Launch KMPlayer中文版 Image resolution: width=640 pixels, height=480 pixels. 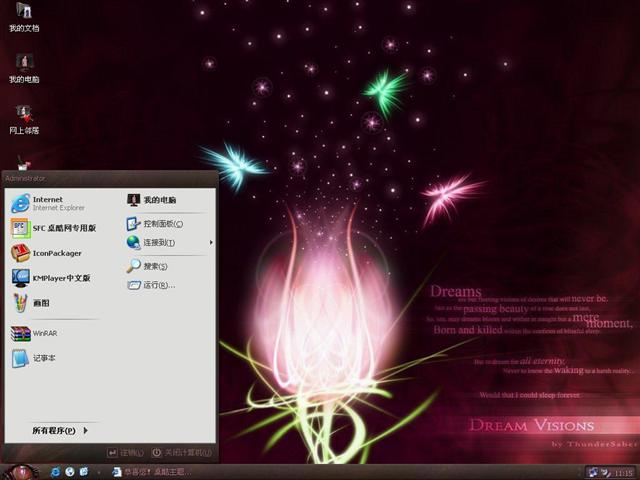[x=53, y=278]
